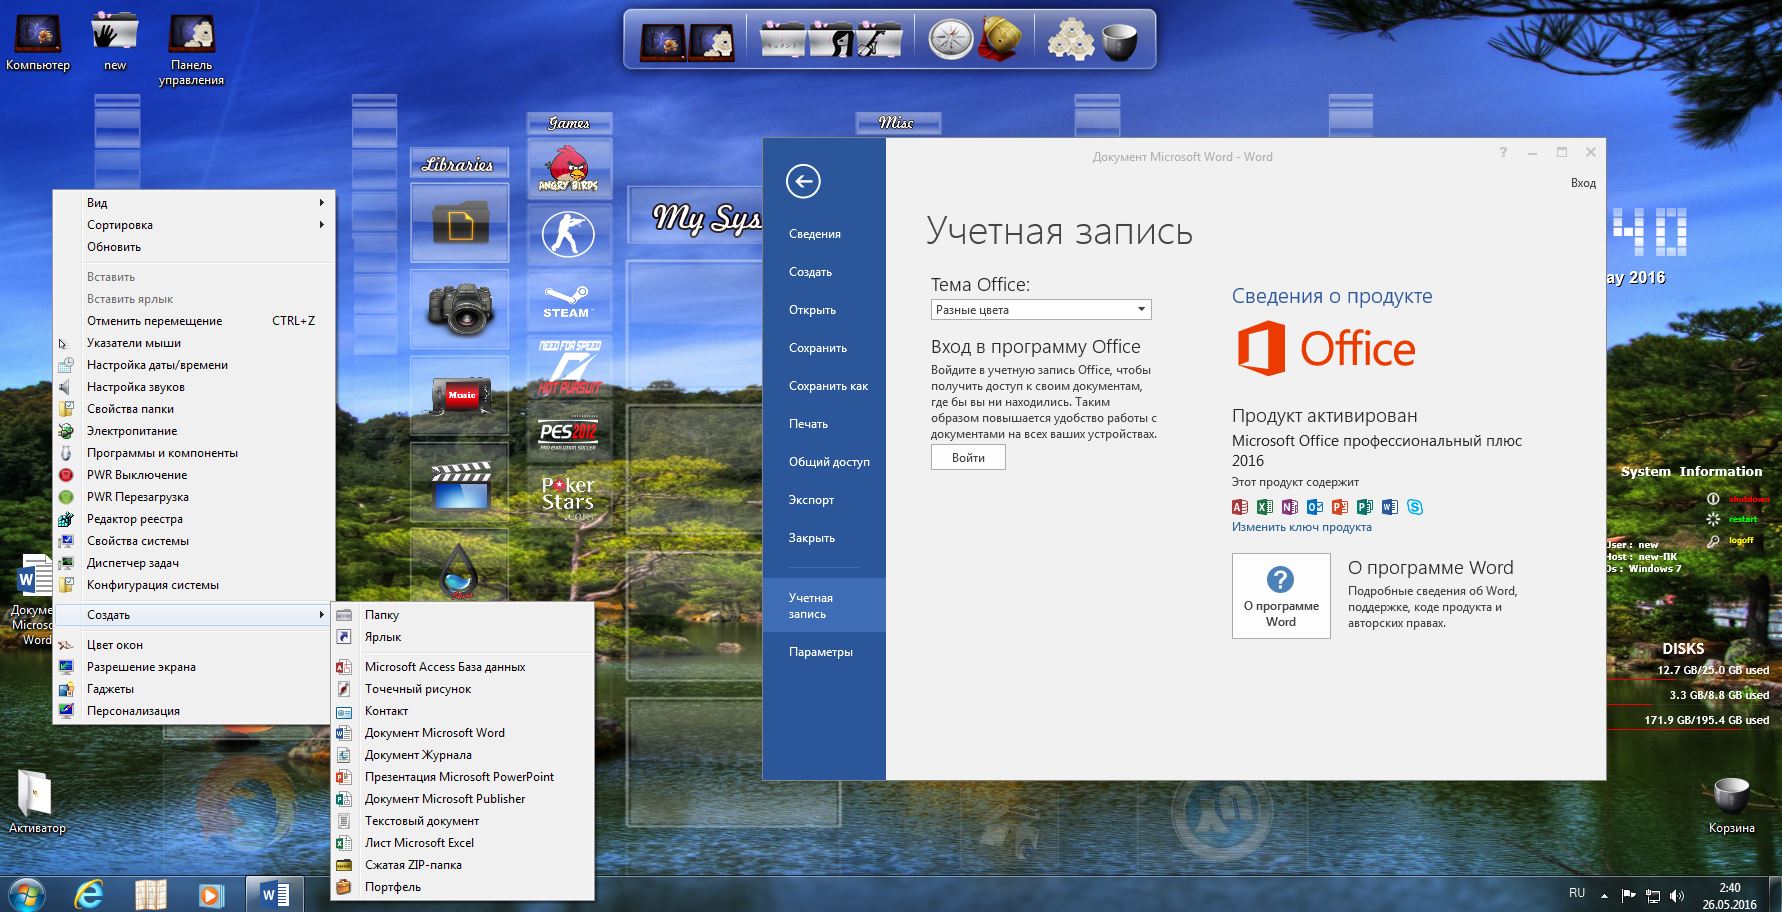Open the Панель управления desktop icon
The width and height of the screenshot is (1782, 912).
pos(191,49)
